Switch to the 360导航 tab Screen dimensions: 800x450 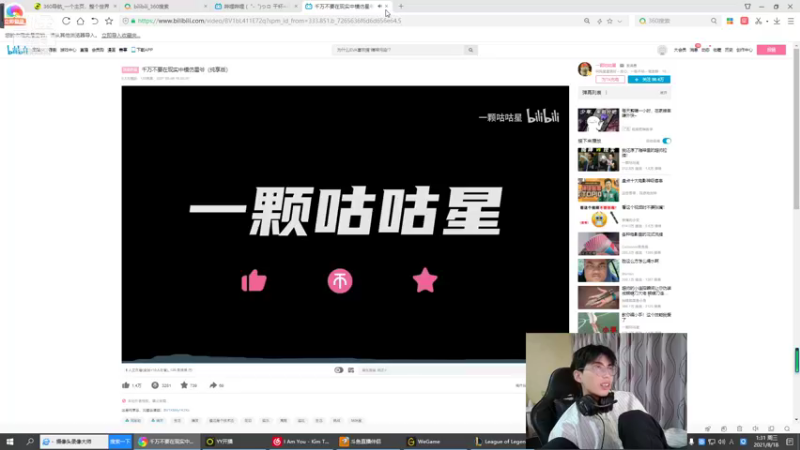click(x=75, y=7)
